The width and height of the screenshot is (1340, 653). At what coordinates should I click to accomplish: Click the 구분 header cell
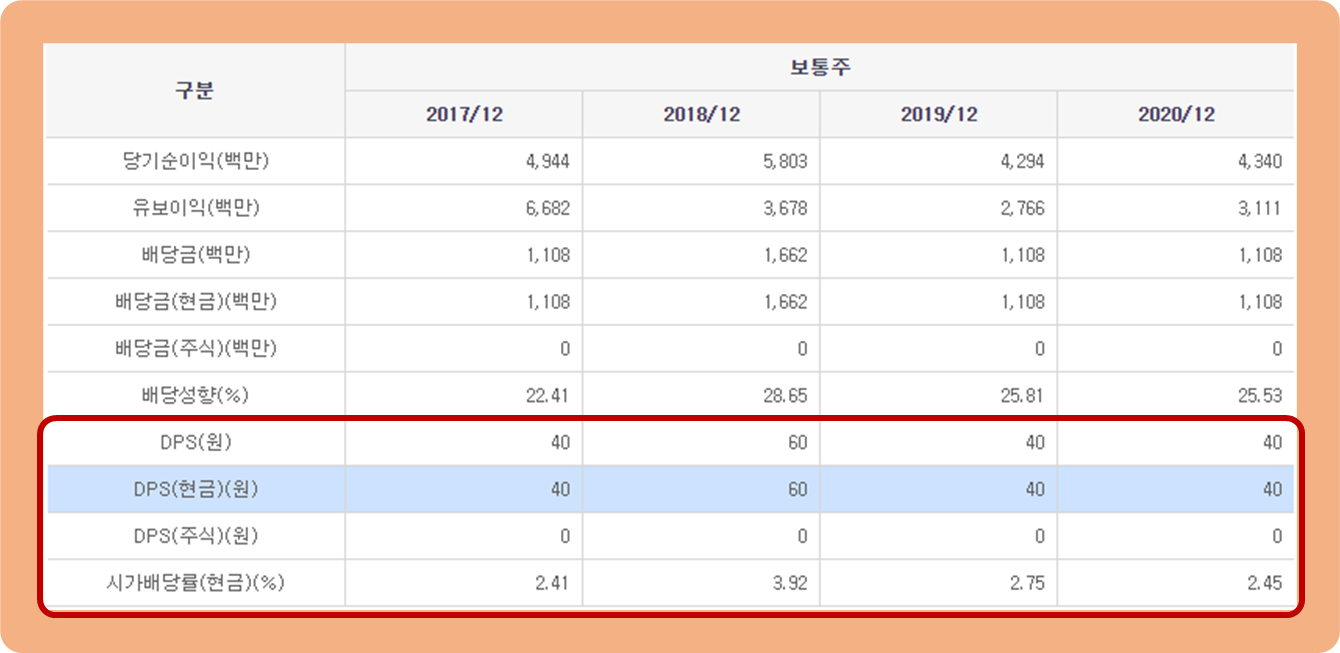coord(196,90)
